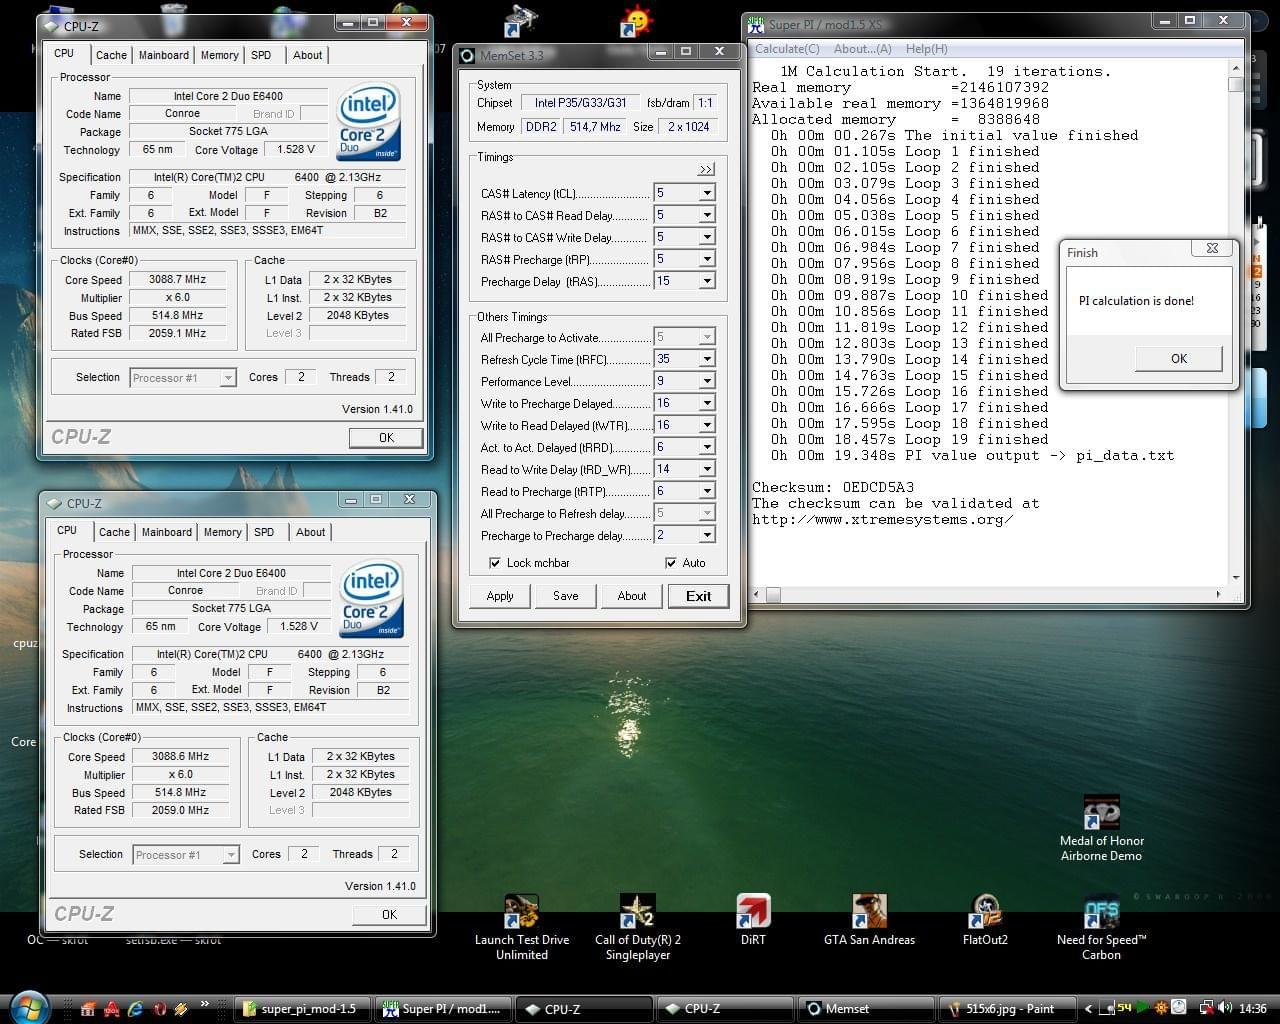Switch to Memset taskbar item

[865, 1009]
